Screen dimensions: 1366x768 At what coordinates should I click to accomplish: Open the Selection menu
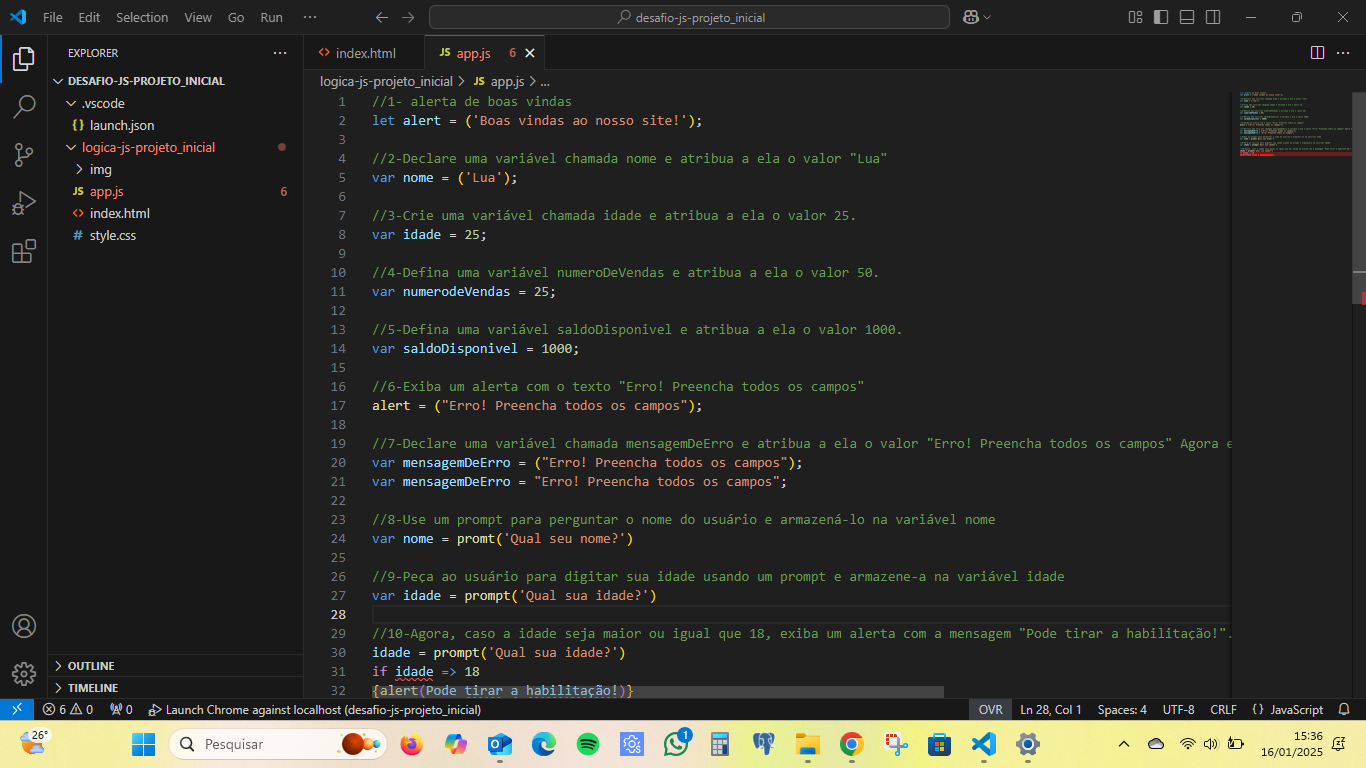coord(142,17)
